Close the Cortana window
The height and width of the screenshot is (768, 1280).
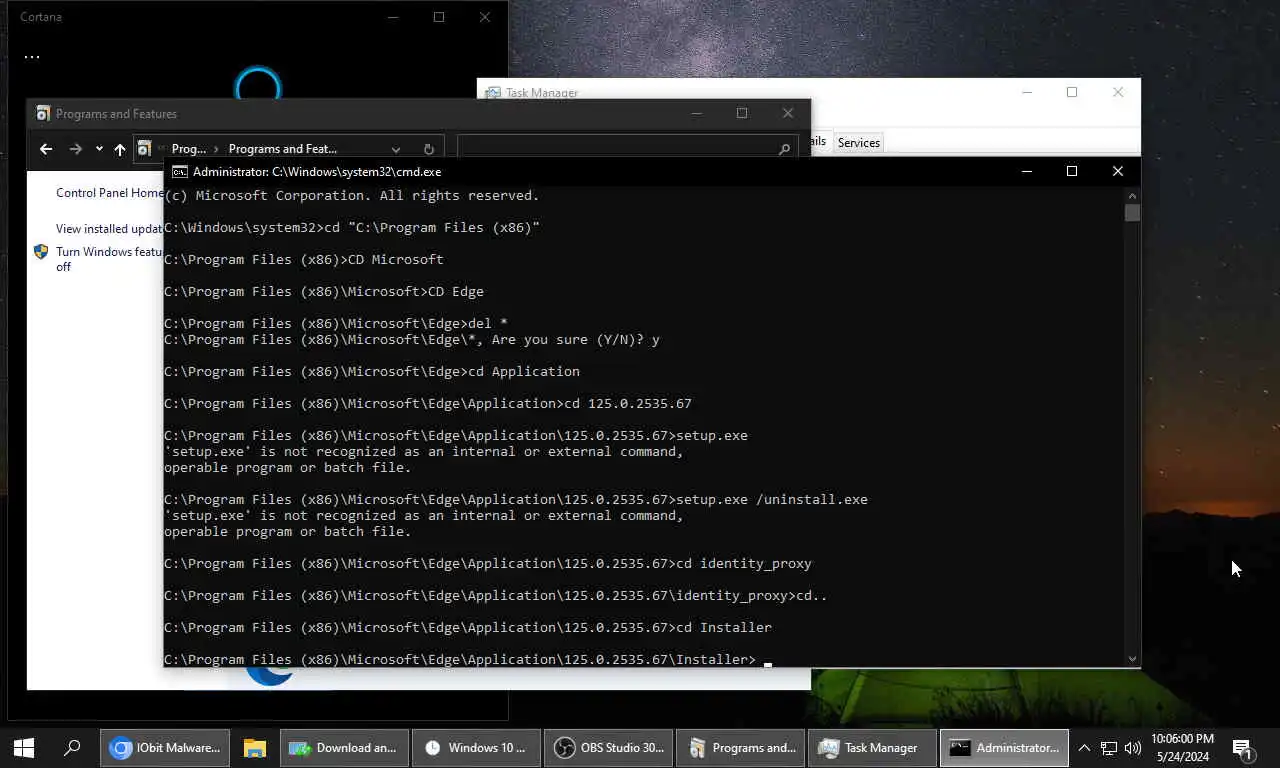point(485,17)
